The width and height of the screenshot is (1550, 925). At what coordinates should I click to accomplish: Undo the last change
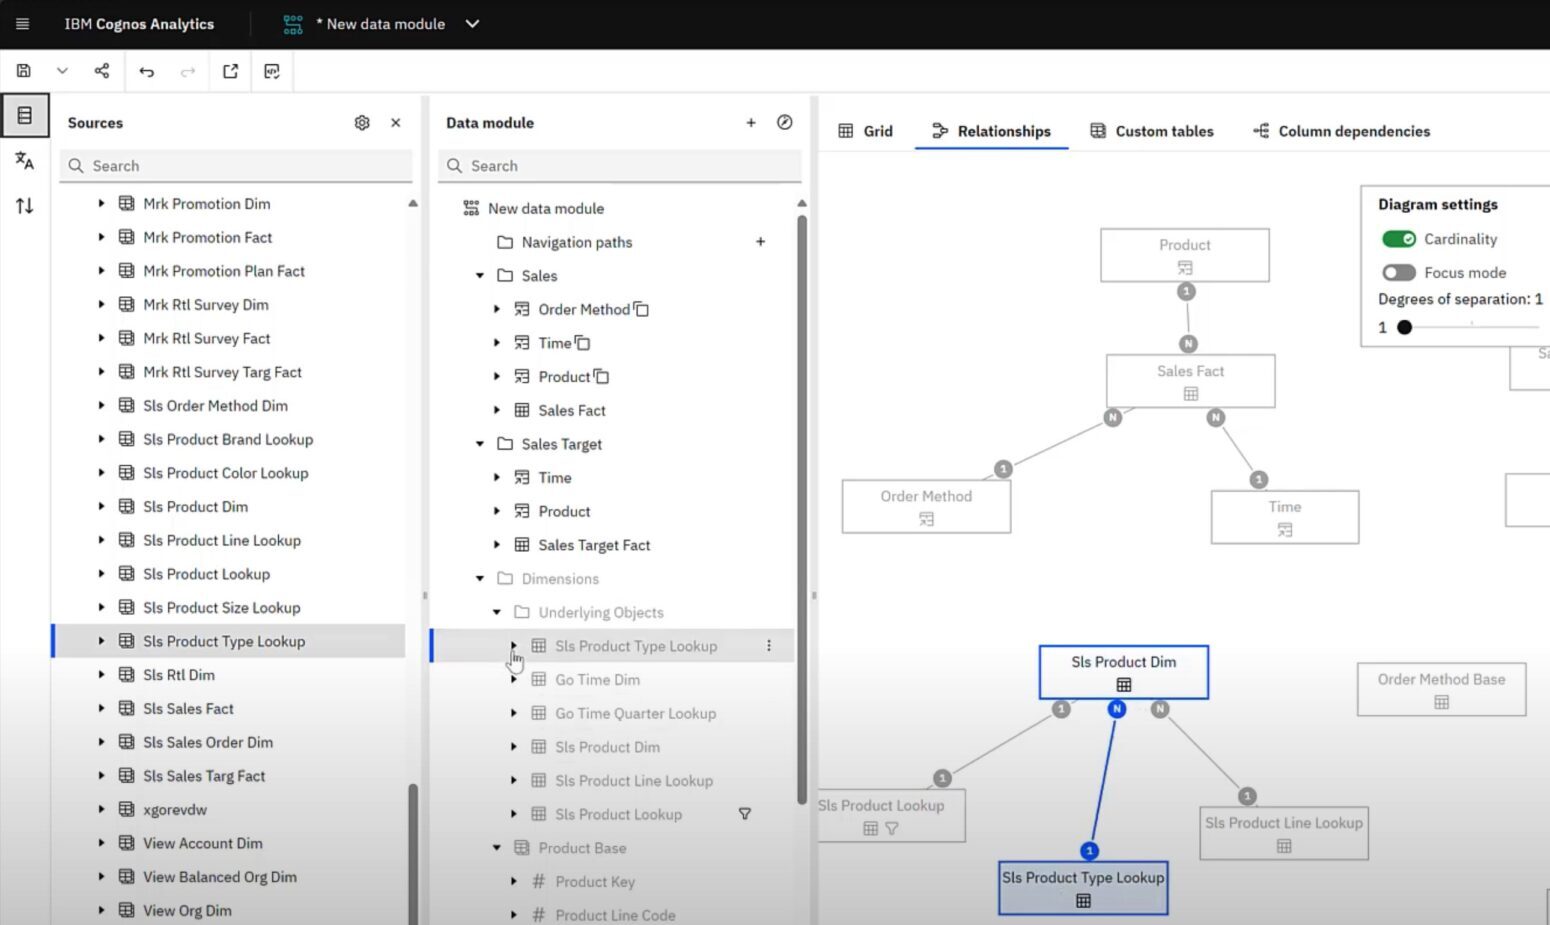pyautogui.click(x=146, y=71)
